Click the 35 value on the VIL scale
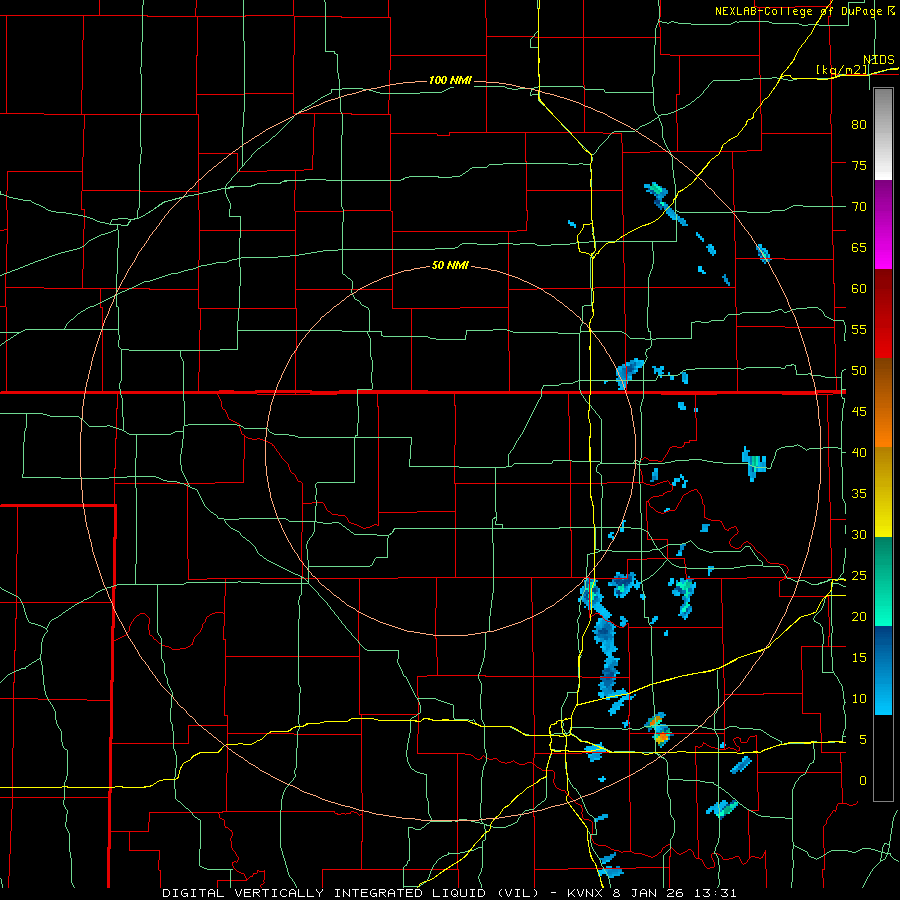This screenshot has height=900, width=900. coord(859,494)
